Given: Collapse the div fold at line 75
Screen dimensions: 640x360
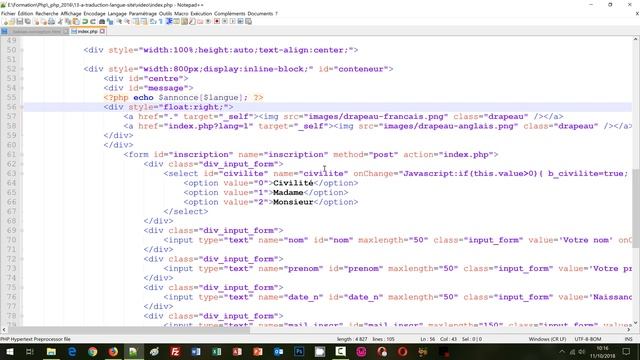Looking at the screenshot, I should click(x=22, y=287).
